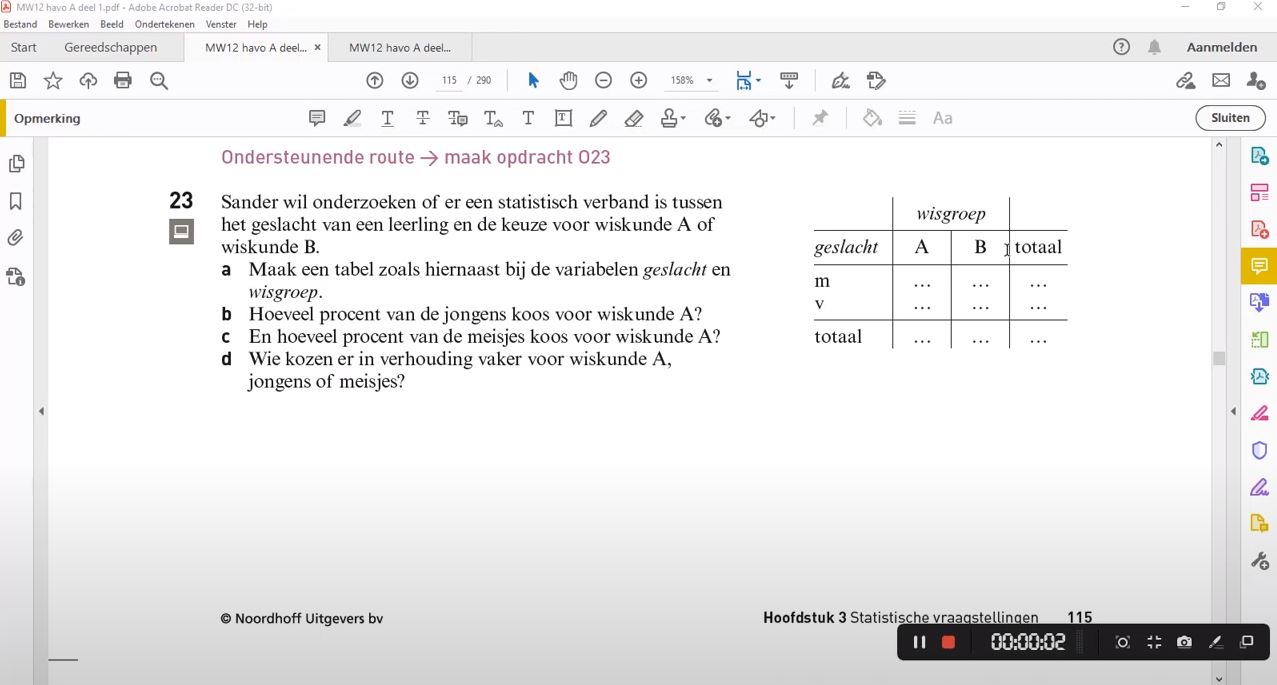Viewport: 1277px width, 685px height.
Task: Pause the screen recording
Action: pos(919,642)
